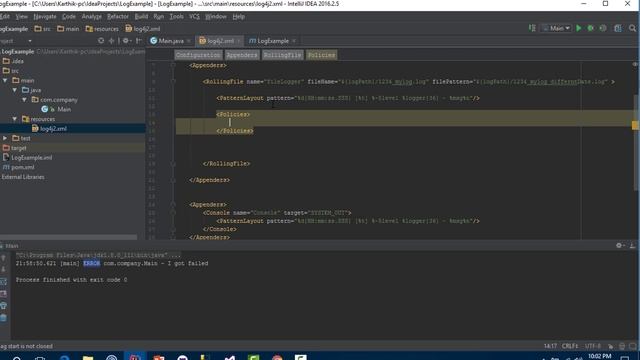Viewport: 640px width, 360px height.
Task: Click the Project panel horizontal scrollbar
Action: tap(69, 237)
